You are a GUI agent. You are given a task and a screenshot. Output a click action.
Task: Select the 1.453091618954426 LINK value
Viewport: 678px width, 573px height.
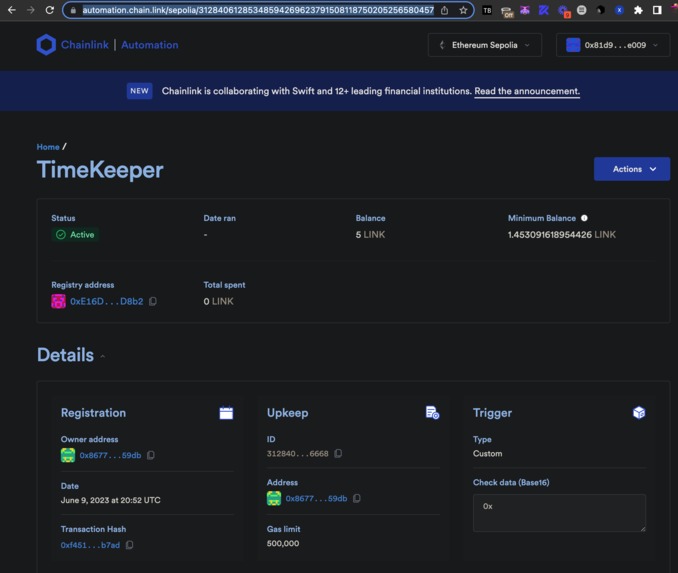point(562,235)
